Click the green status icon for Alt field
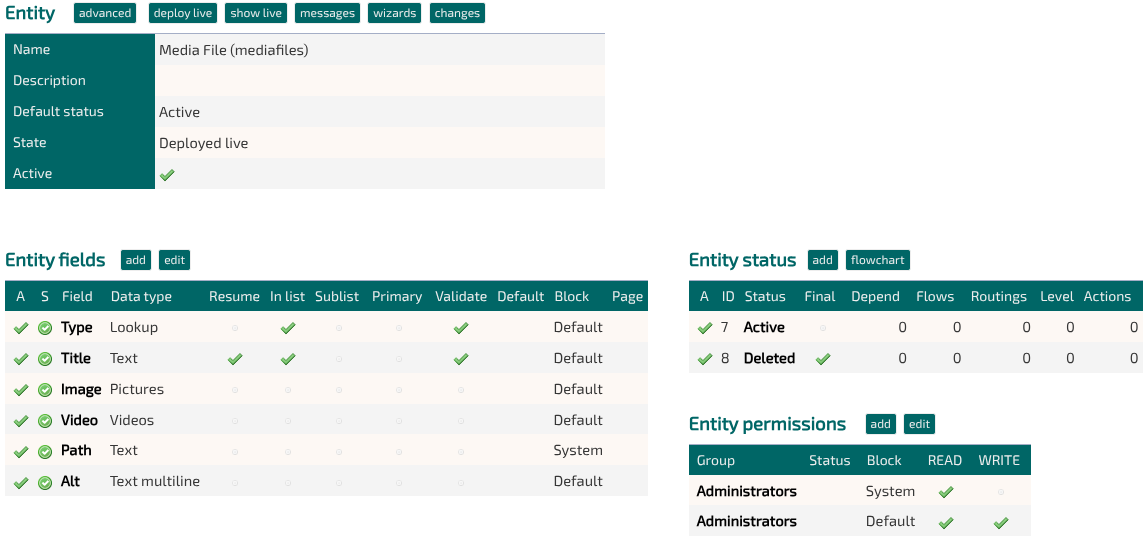 coord(45,483)
